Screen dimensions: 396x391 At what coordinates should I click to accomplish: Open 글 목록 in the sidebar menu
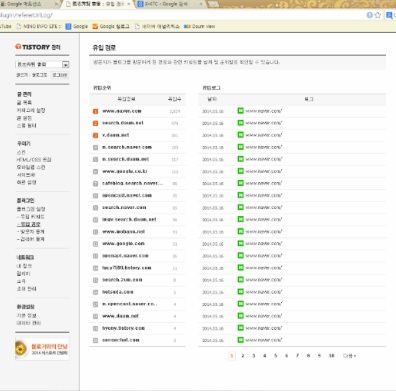[x=24, y=103]
